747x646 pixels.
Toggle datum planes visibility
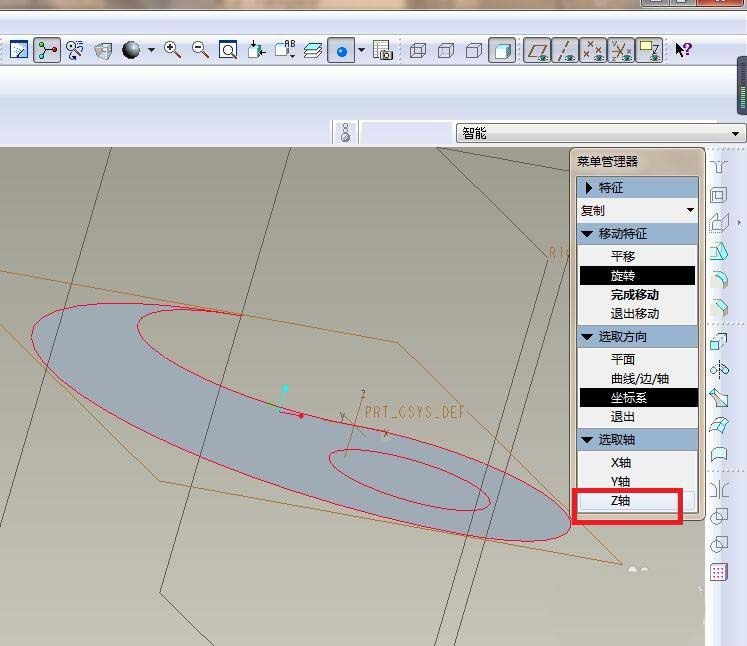[537, 50]
